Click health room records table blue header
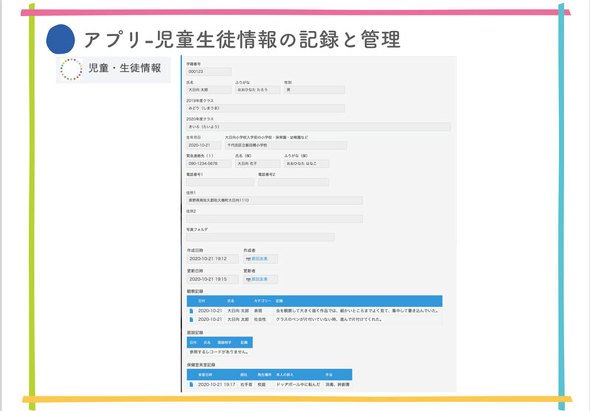Image resolution: width=590 pixels, height=411 pixels. (x=269, y=374)
